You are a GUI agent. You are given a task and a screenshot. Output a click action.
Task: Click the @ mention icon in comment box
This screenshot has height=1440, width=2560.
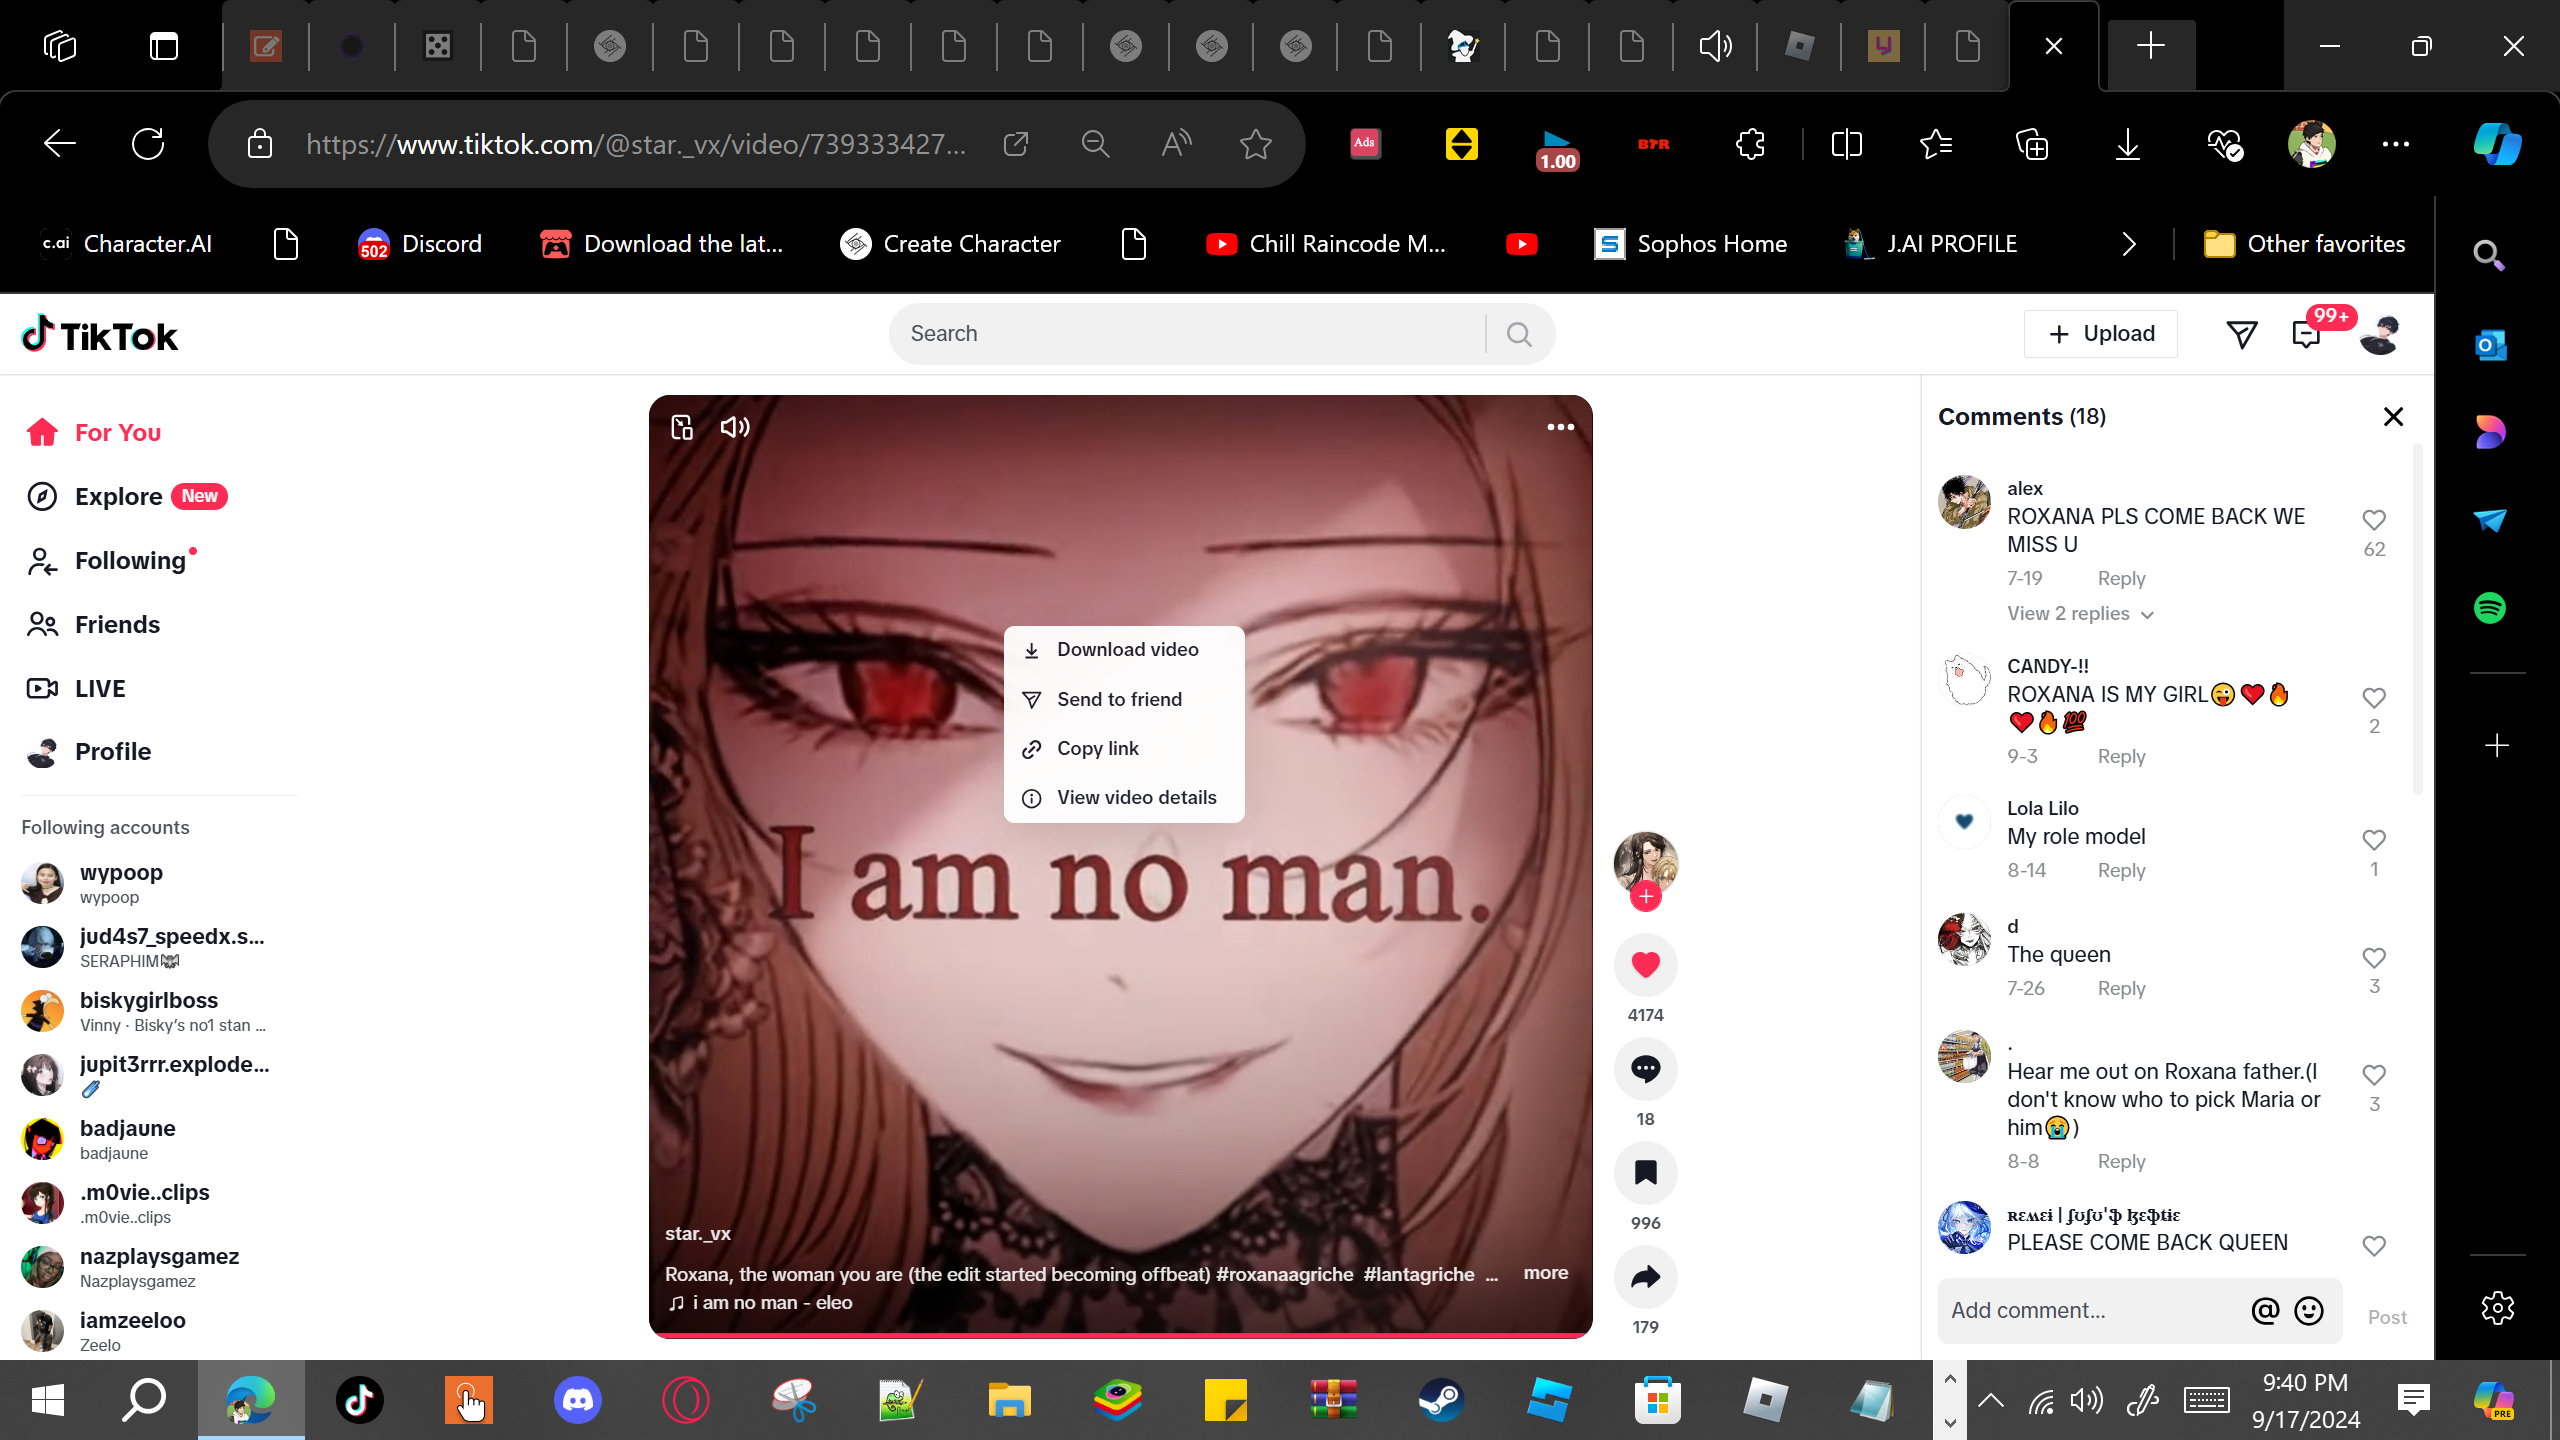tap(2265, 1310)
